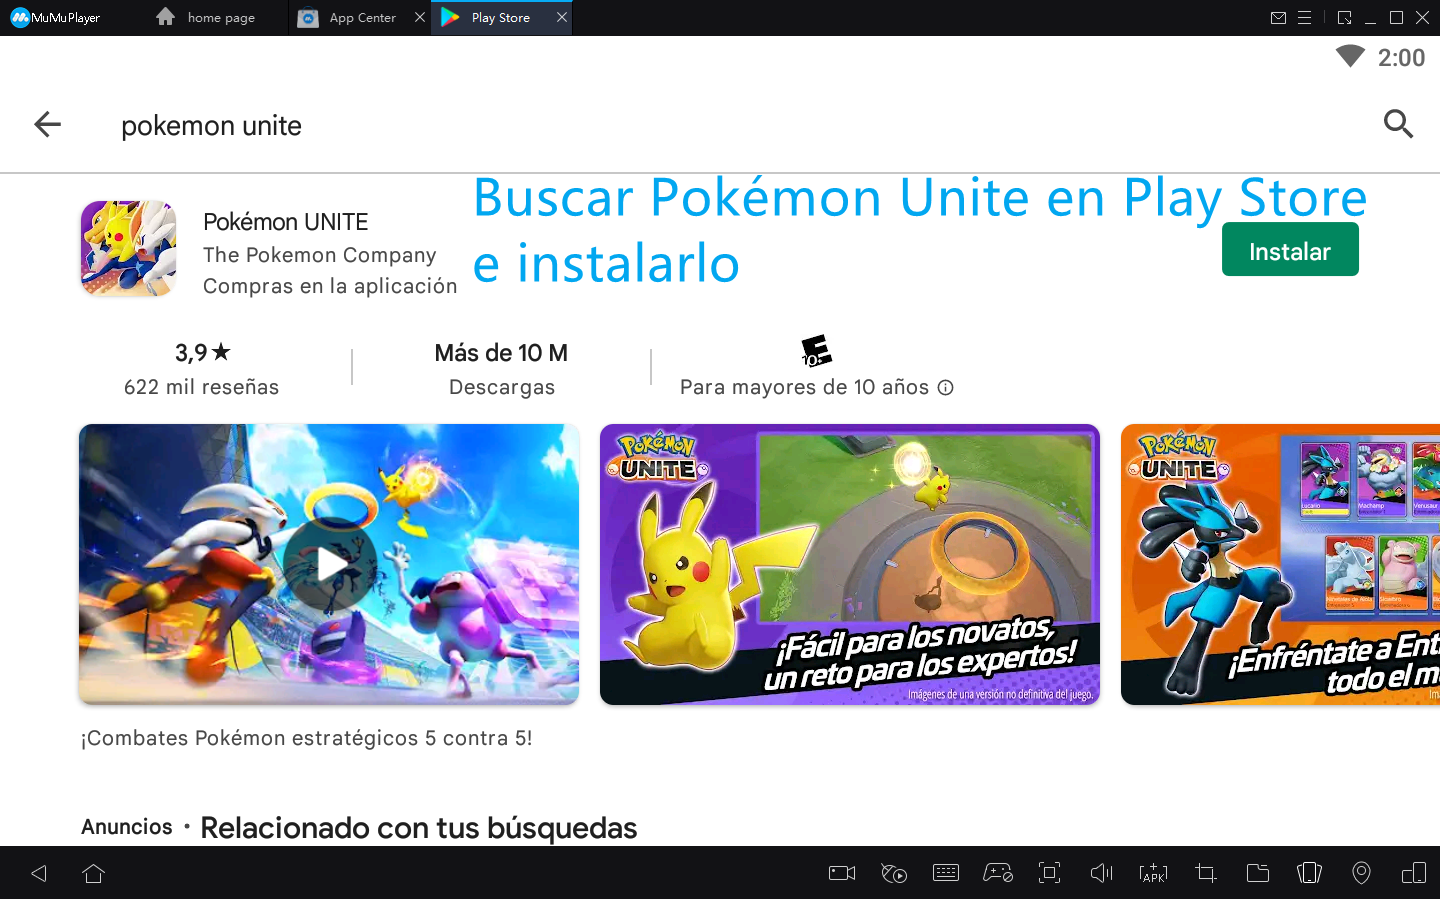This screenshot has height=899, width=1440.
Task: Open the volume speaker control
Action: pyautogui.click(x=1101, y=873)
